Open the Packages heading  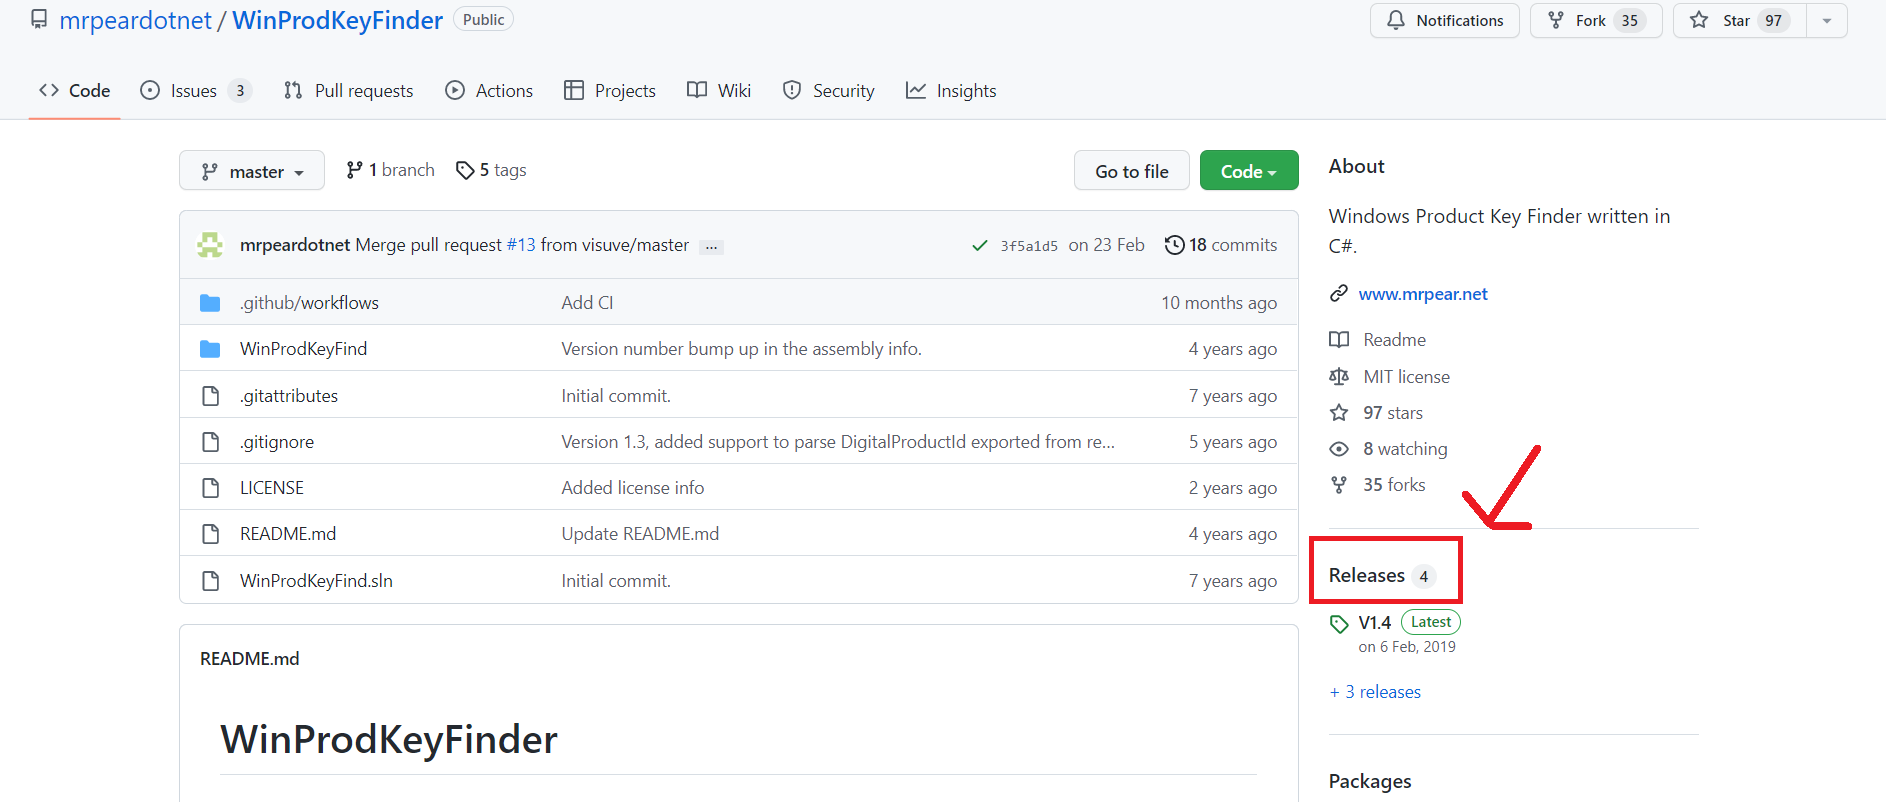[1370, 781]
